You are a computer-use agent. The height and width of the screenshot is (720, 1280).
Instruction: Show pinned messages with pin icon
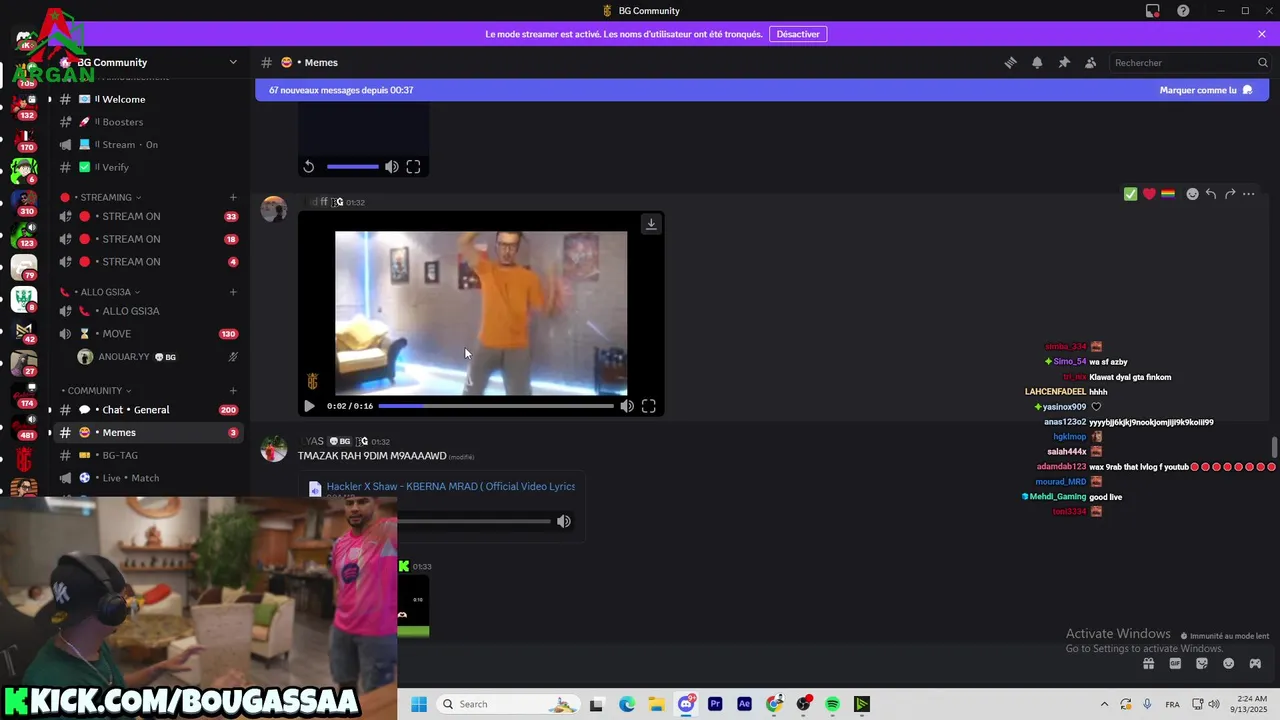pyautogui.click(x=1064, y=62)
